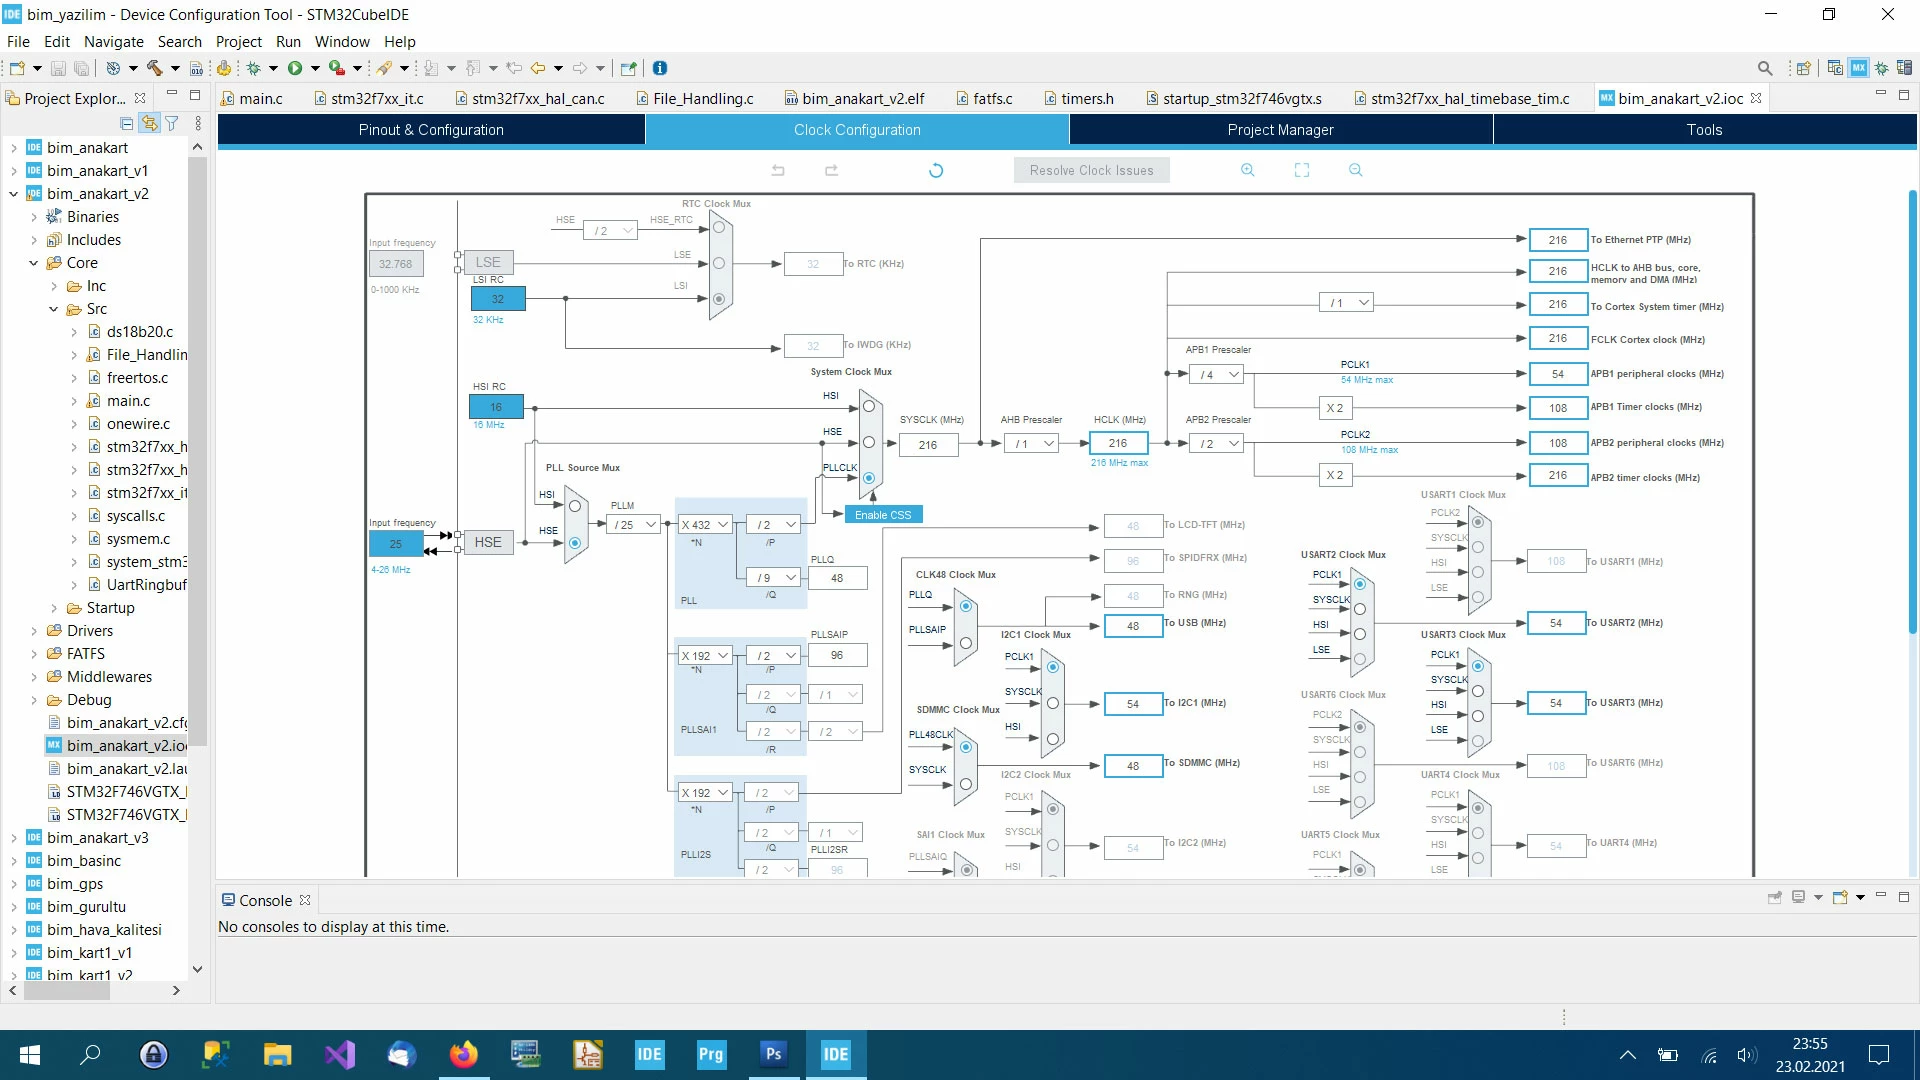Switch to the C/C++ perspective icon
The width and height of the screenshot is (1920, 1080).
pyautogui.click(x=1835, y=68)
